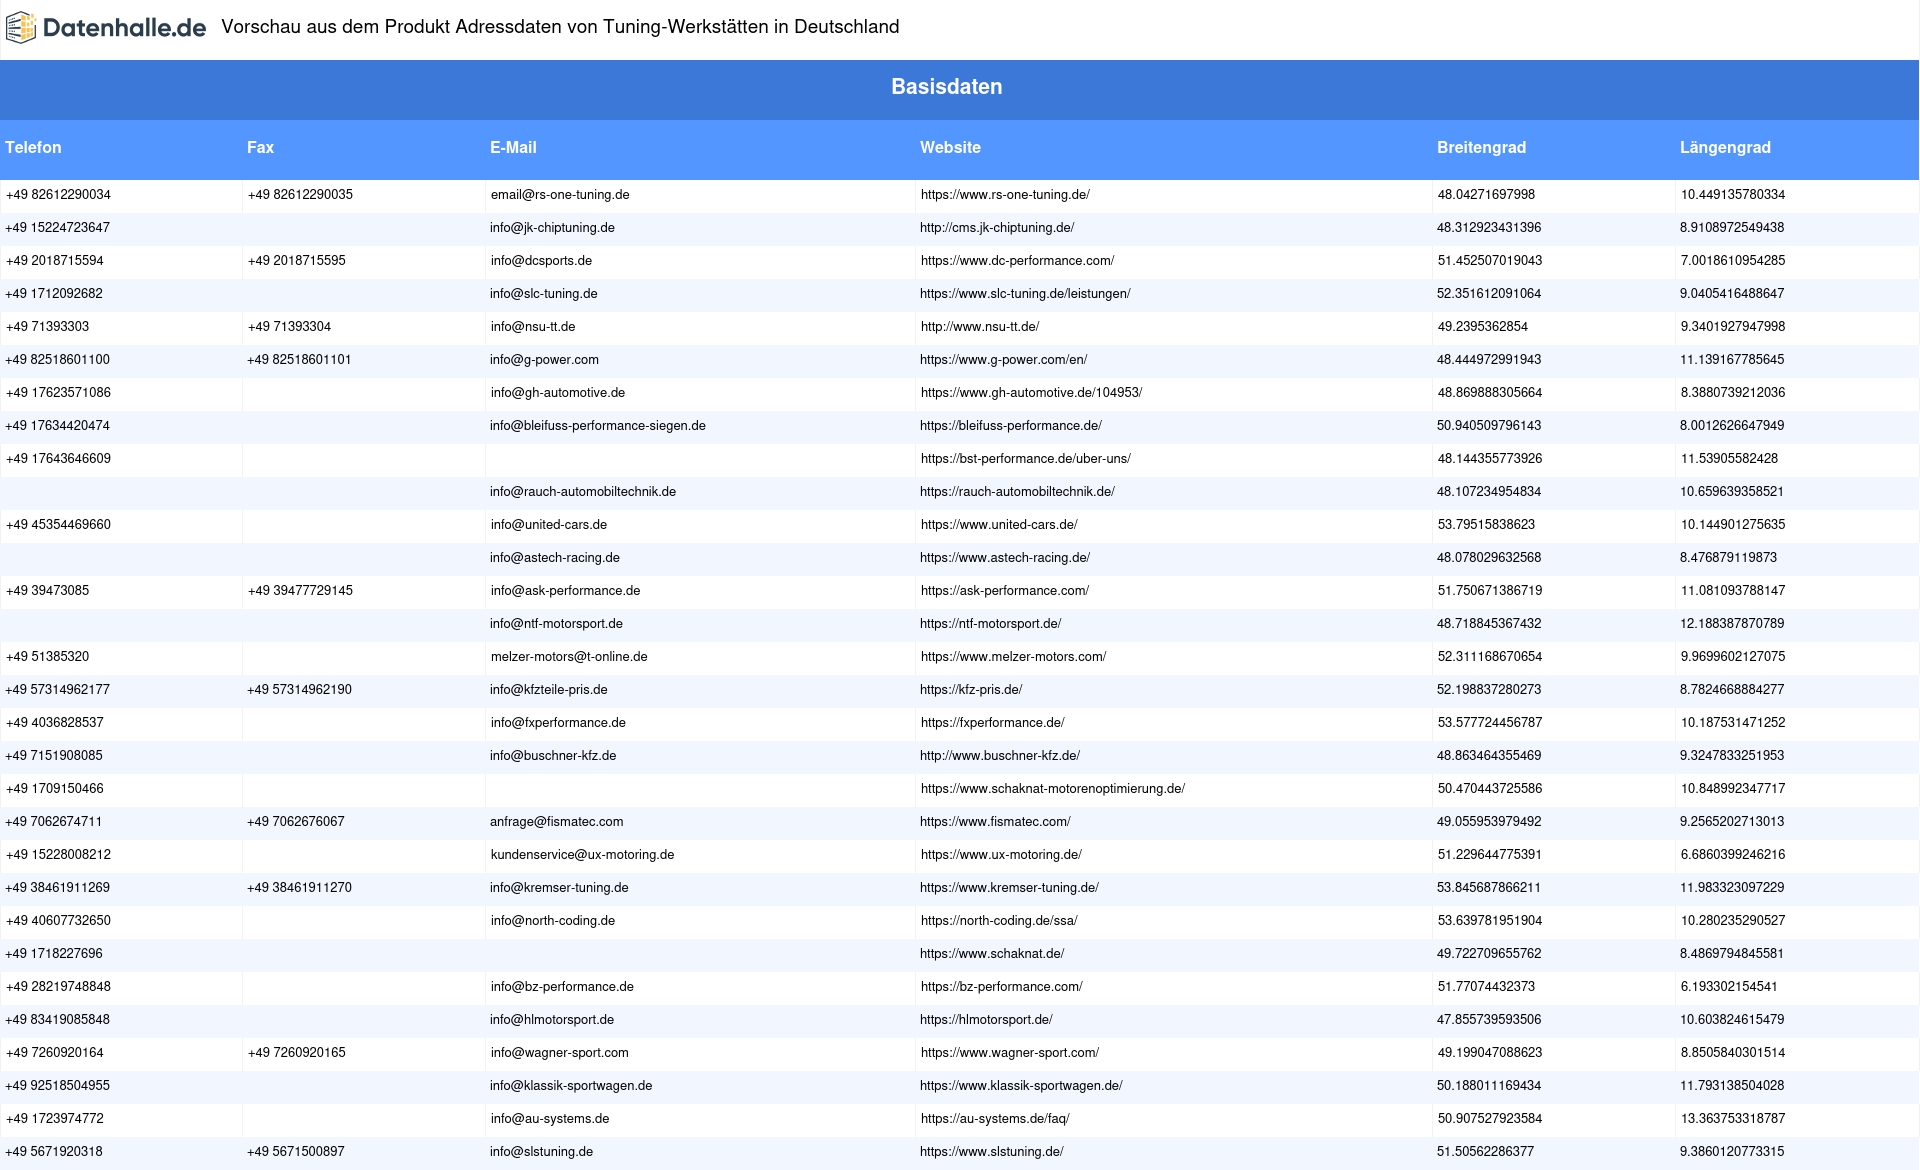Viewport: 1920px width, 1170px height.
Task: Click the Breitengrad column header
Action: point(1481,147)
